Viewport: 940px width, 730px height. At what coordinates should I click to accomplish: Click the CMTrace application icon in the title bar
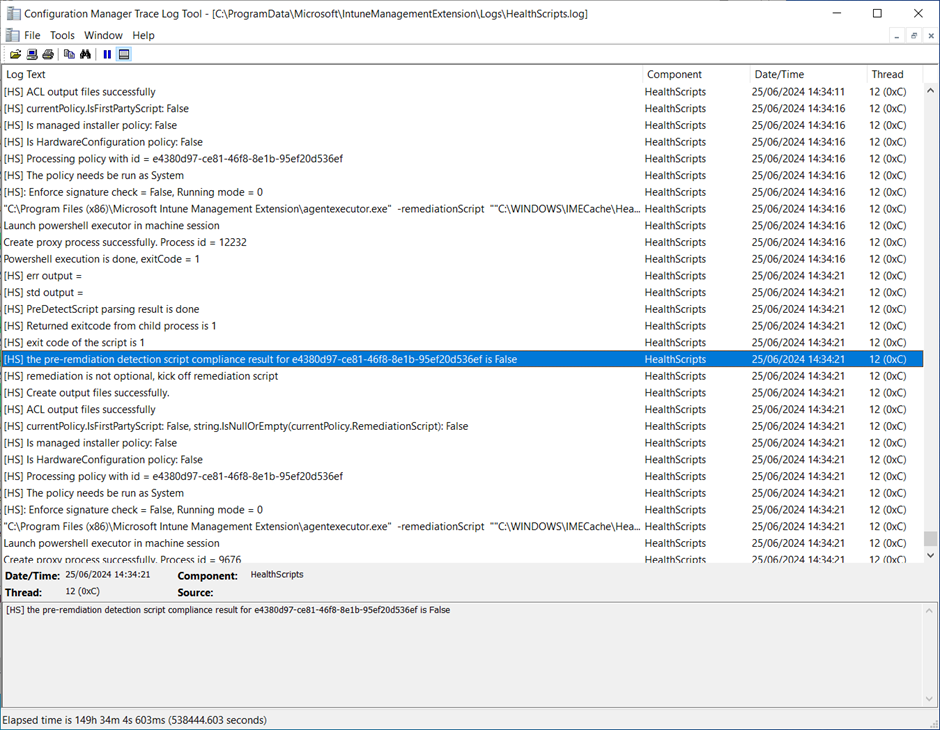tap(12, 13)
